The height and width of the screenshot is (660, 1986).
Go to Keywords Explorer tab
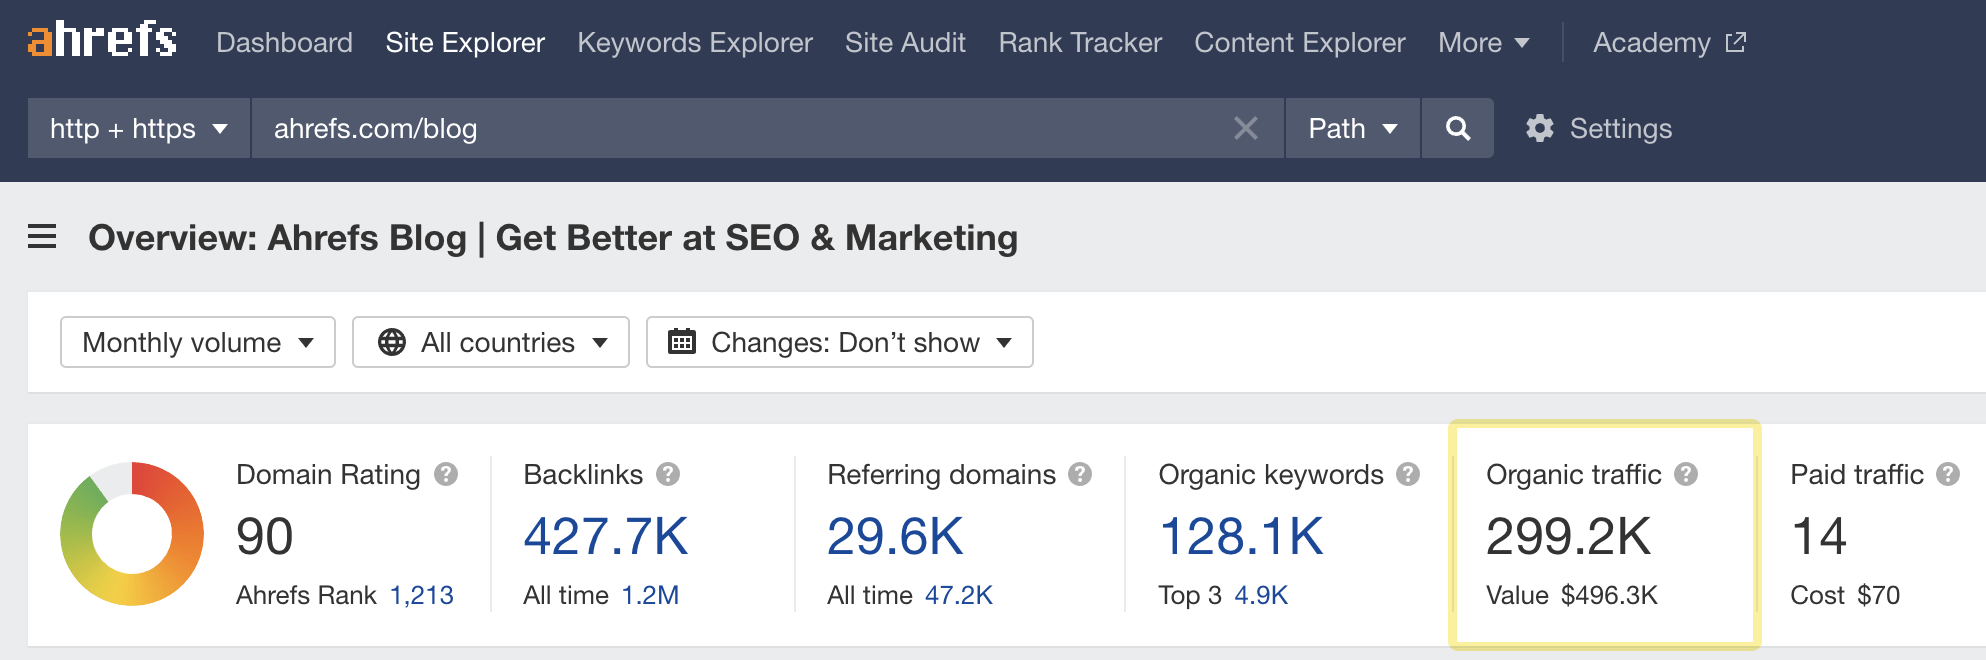[x=695, y=42]
